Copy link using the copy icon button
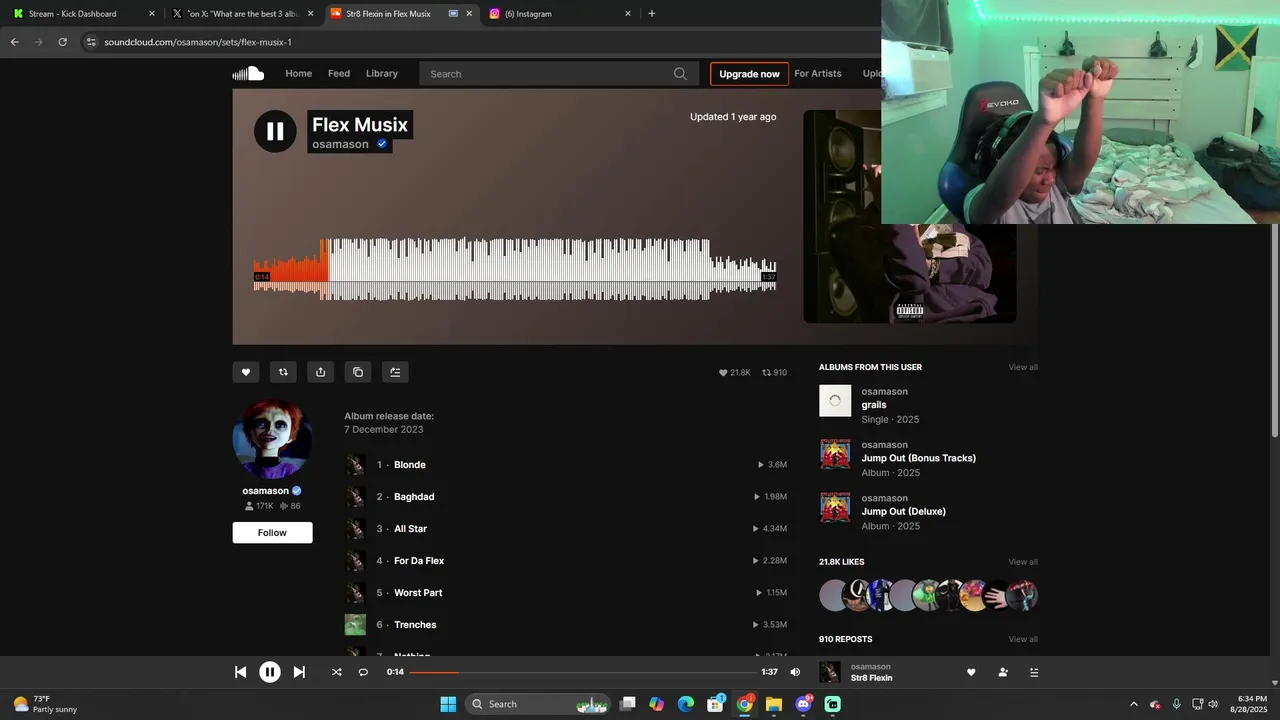 tap(358, 372)
